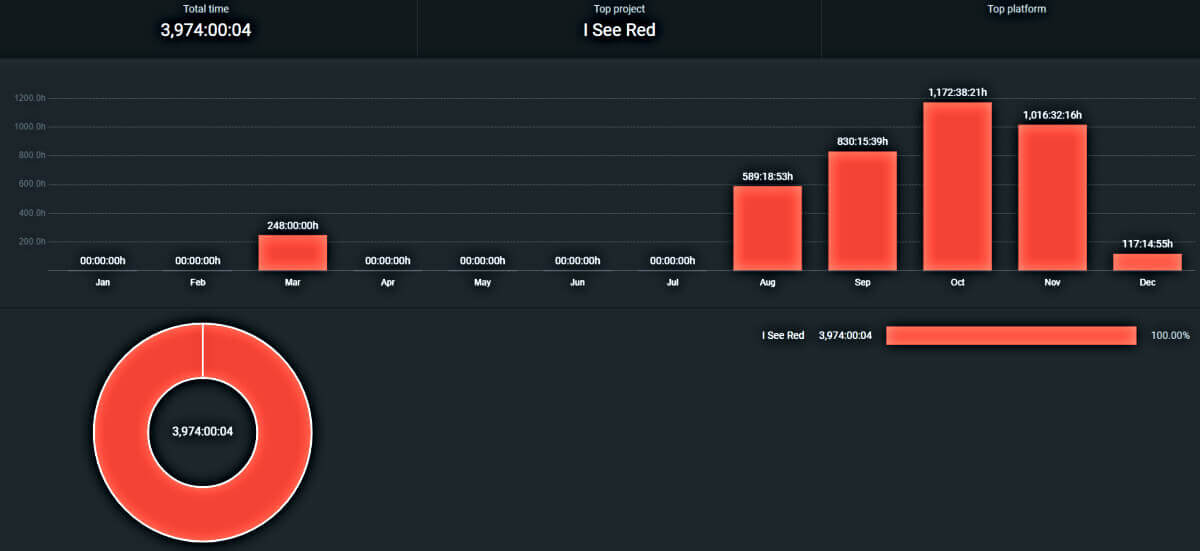Click the 100.00% percentage value
This screenshot has width=1200, height=551.
coord(1170,336)
